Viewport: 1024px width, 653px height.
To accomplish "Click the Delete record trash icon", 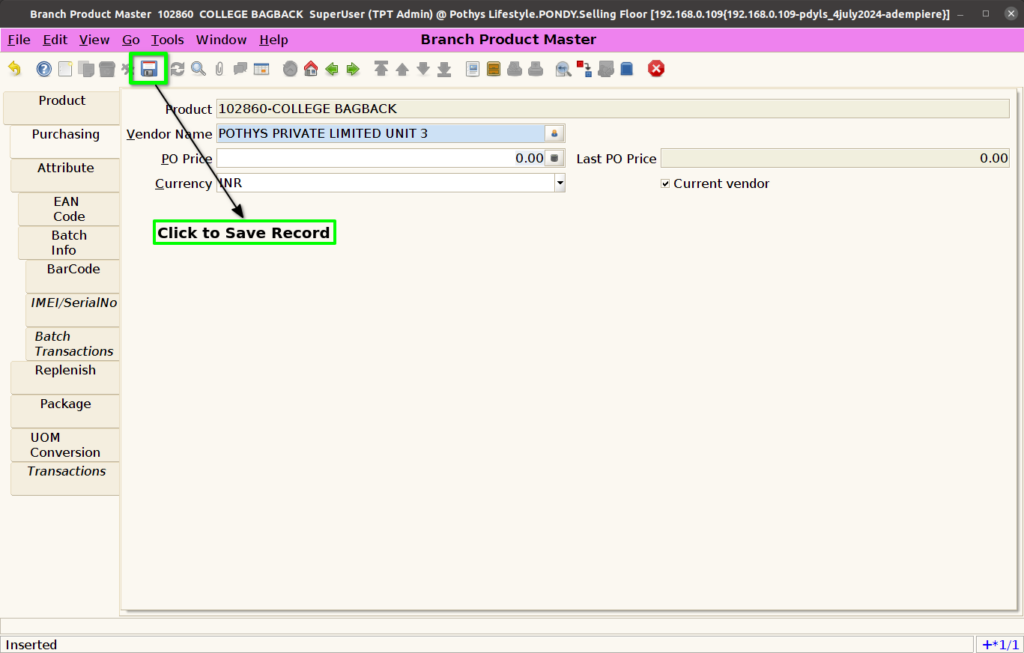I will pos(107,69).
